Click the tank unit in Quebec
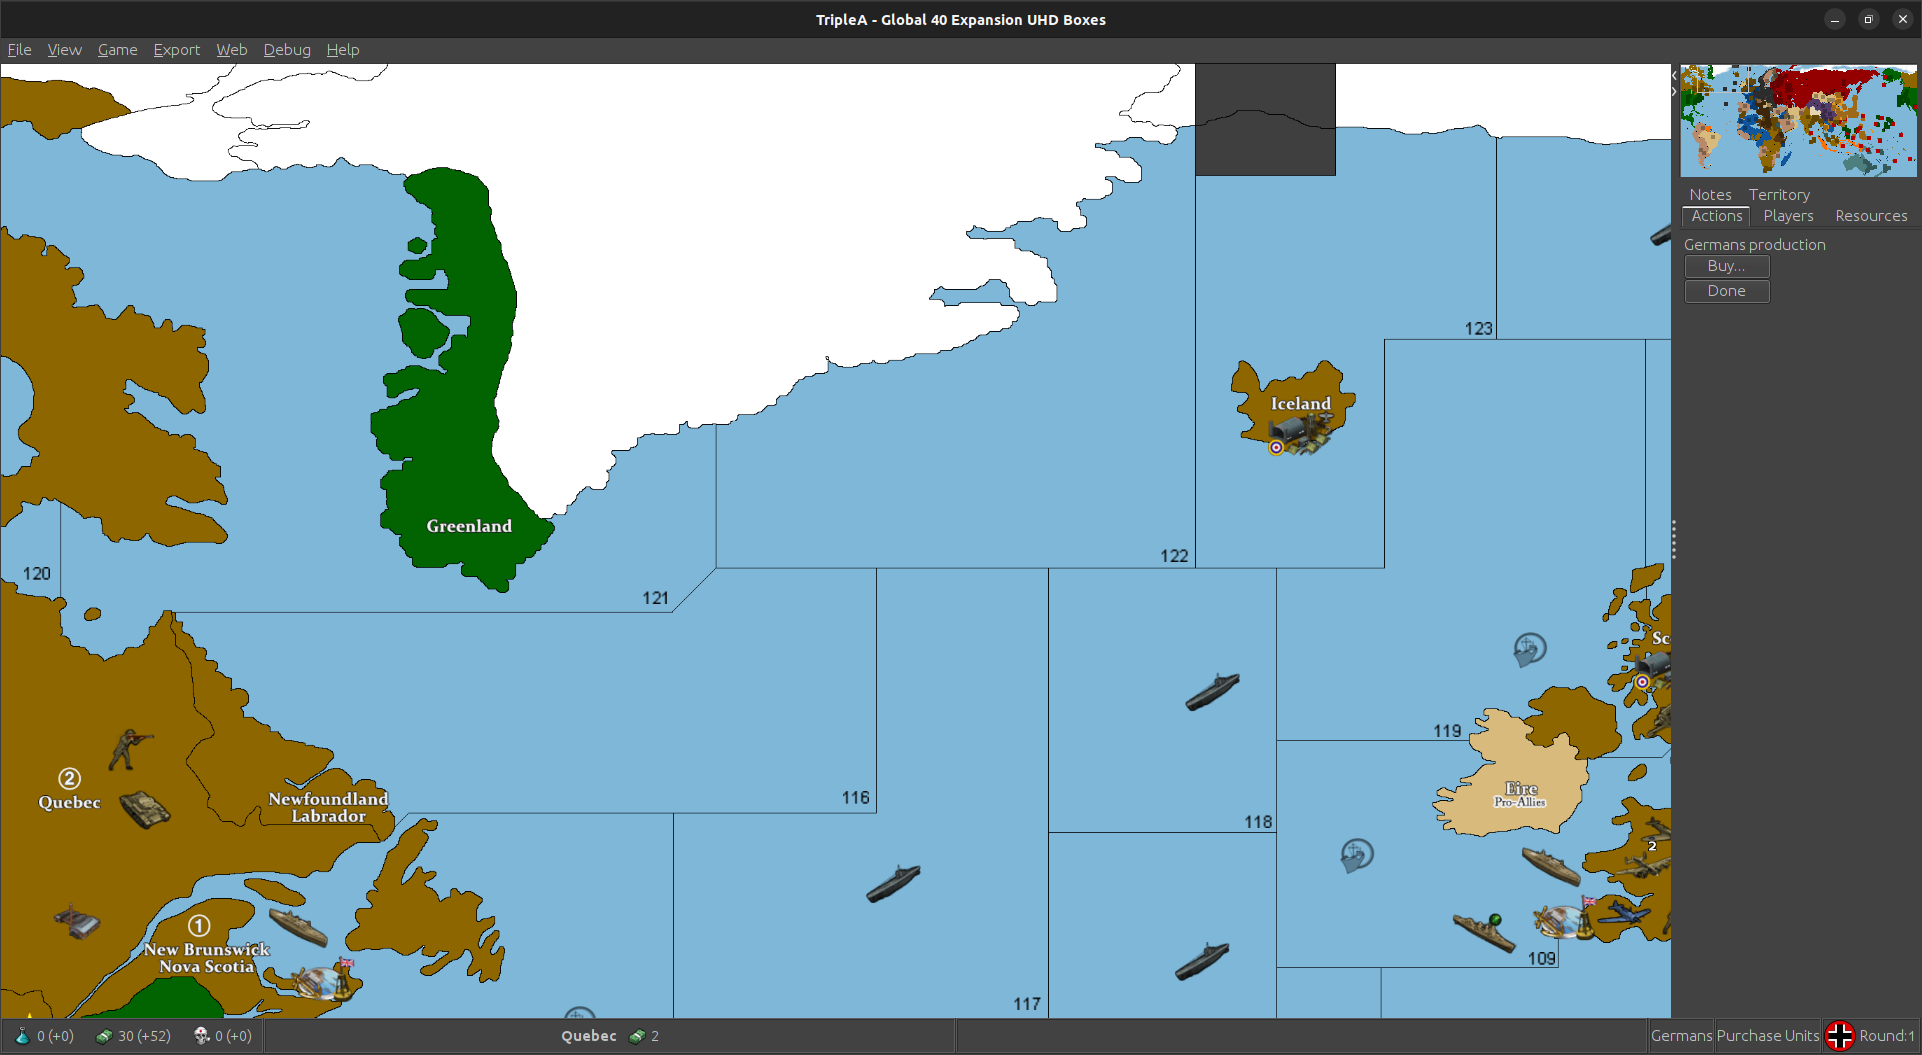The image size is (1922, 1055). pos(145,810)
